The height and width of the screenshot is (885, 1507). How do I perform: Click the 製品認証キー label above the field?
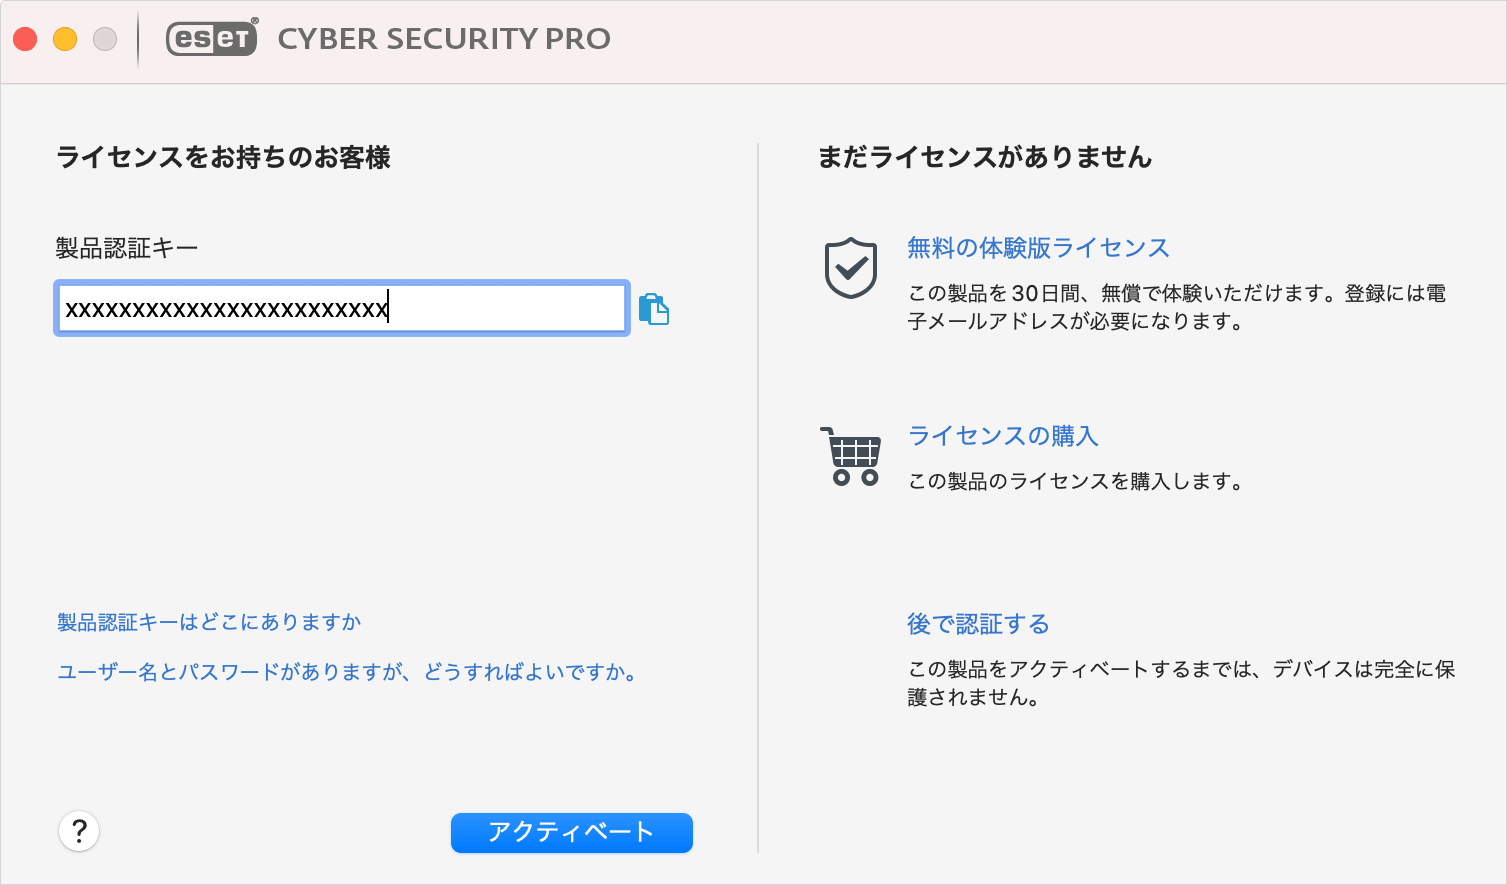(x=127, y=247)
